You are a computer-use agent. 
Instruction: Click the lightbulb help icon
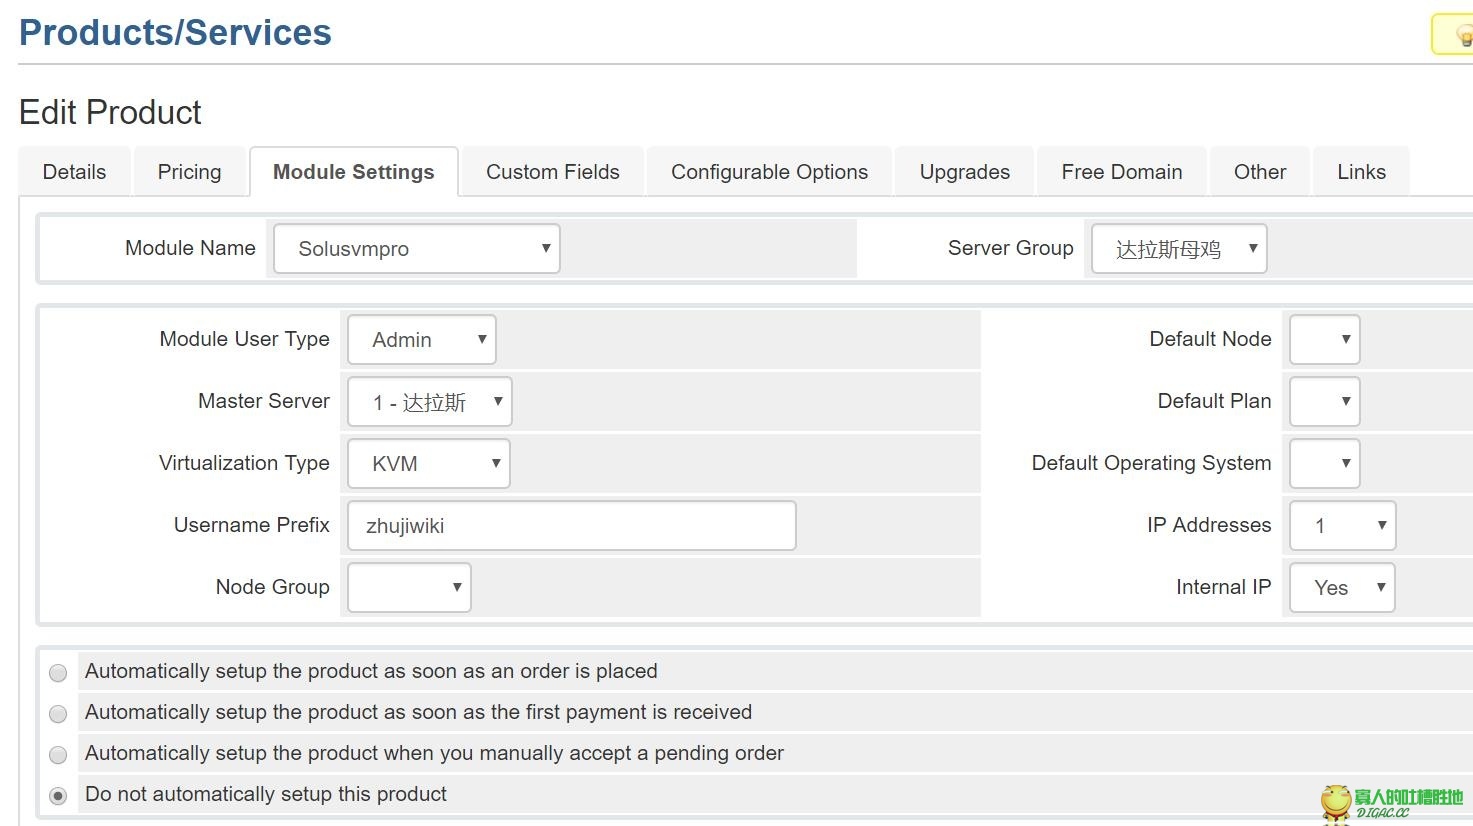1463,37
